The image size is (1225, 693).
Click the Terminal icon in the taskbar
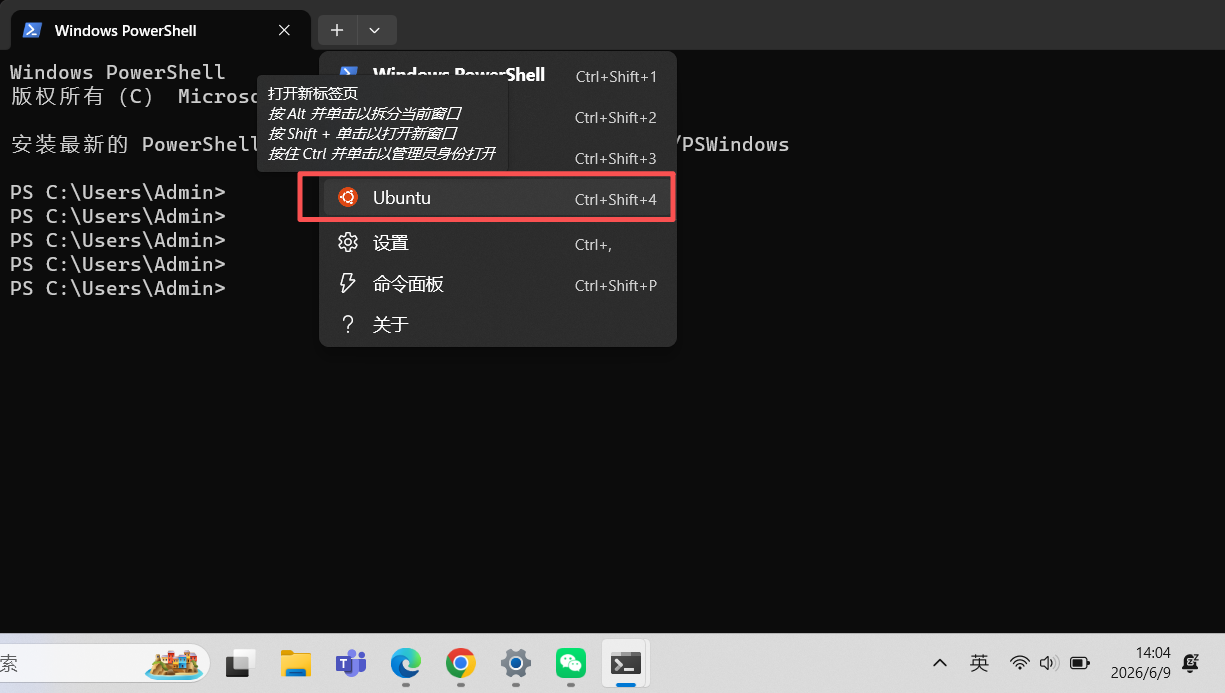tap(626, 662)
